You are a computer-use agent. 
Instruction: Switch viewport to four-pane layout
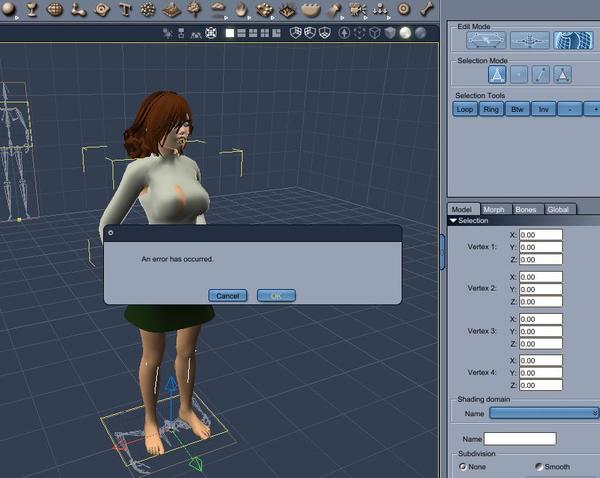(264, 33)
